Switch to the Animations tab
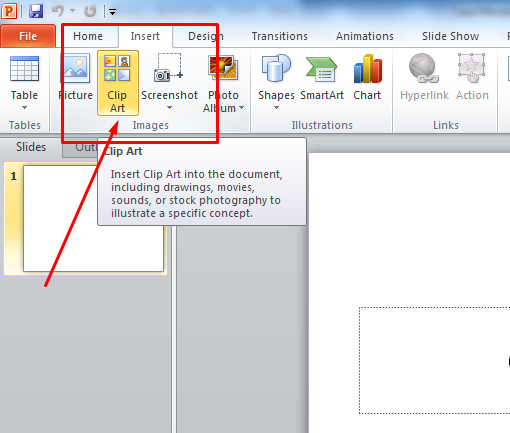 pyautogui.click(x=365, y=36)
